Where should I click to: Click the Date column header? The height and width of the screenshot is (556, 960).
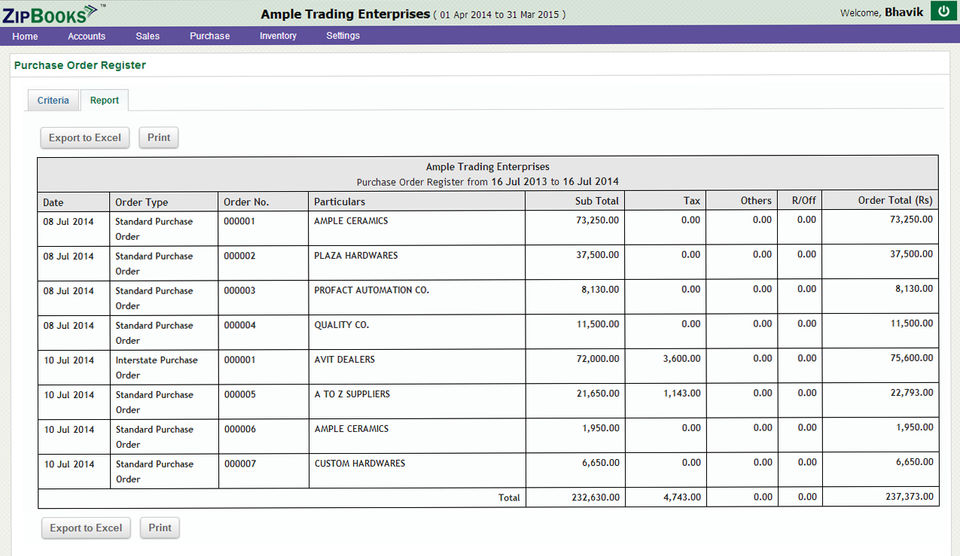[53, 202]
